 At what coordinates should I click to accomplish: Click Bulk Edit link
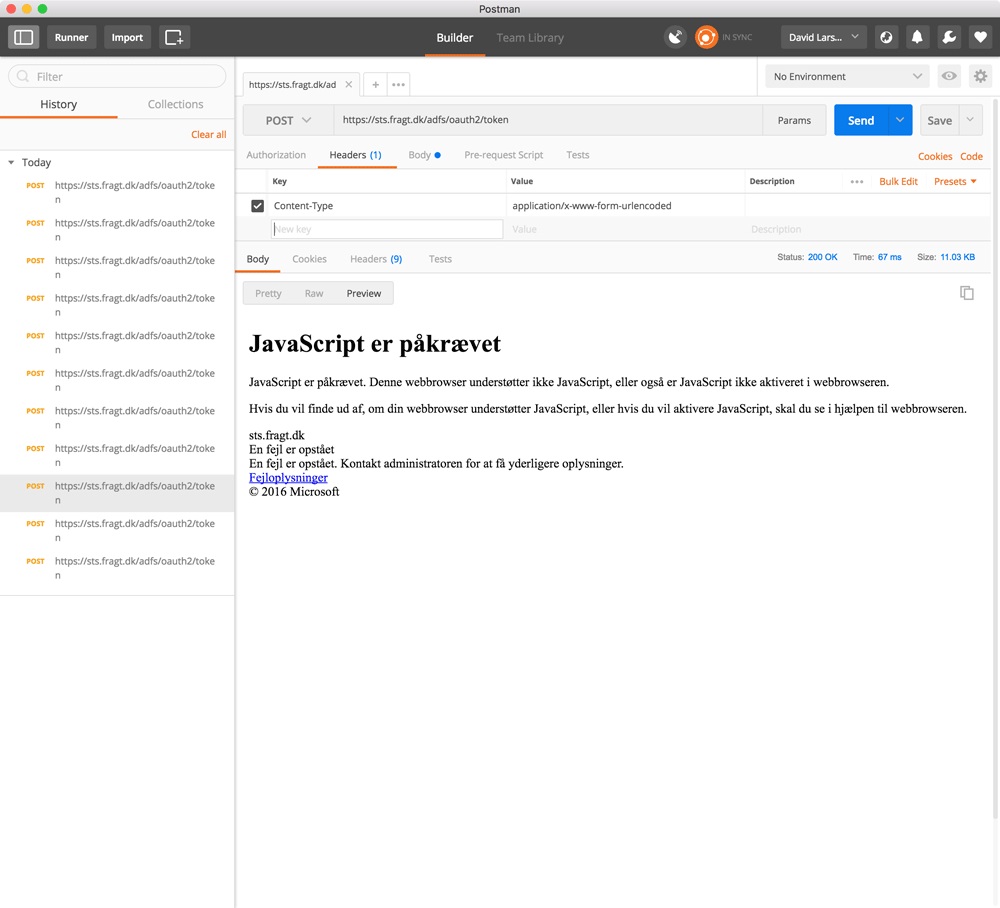pos(898,182)
